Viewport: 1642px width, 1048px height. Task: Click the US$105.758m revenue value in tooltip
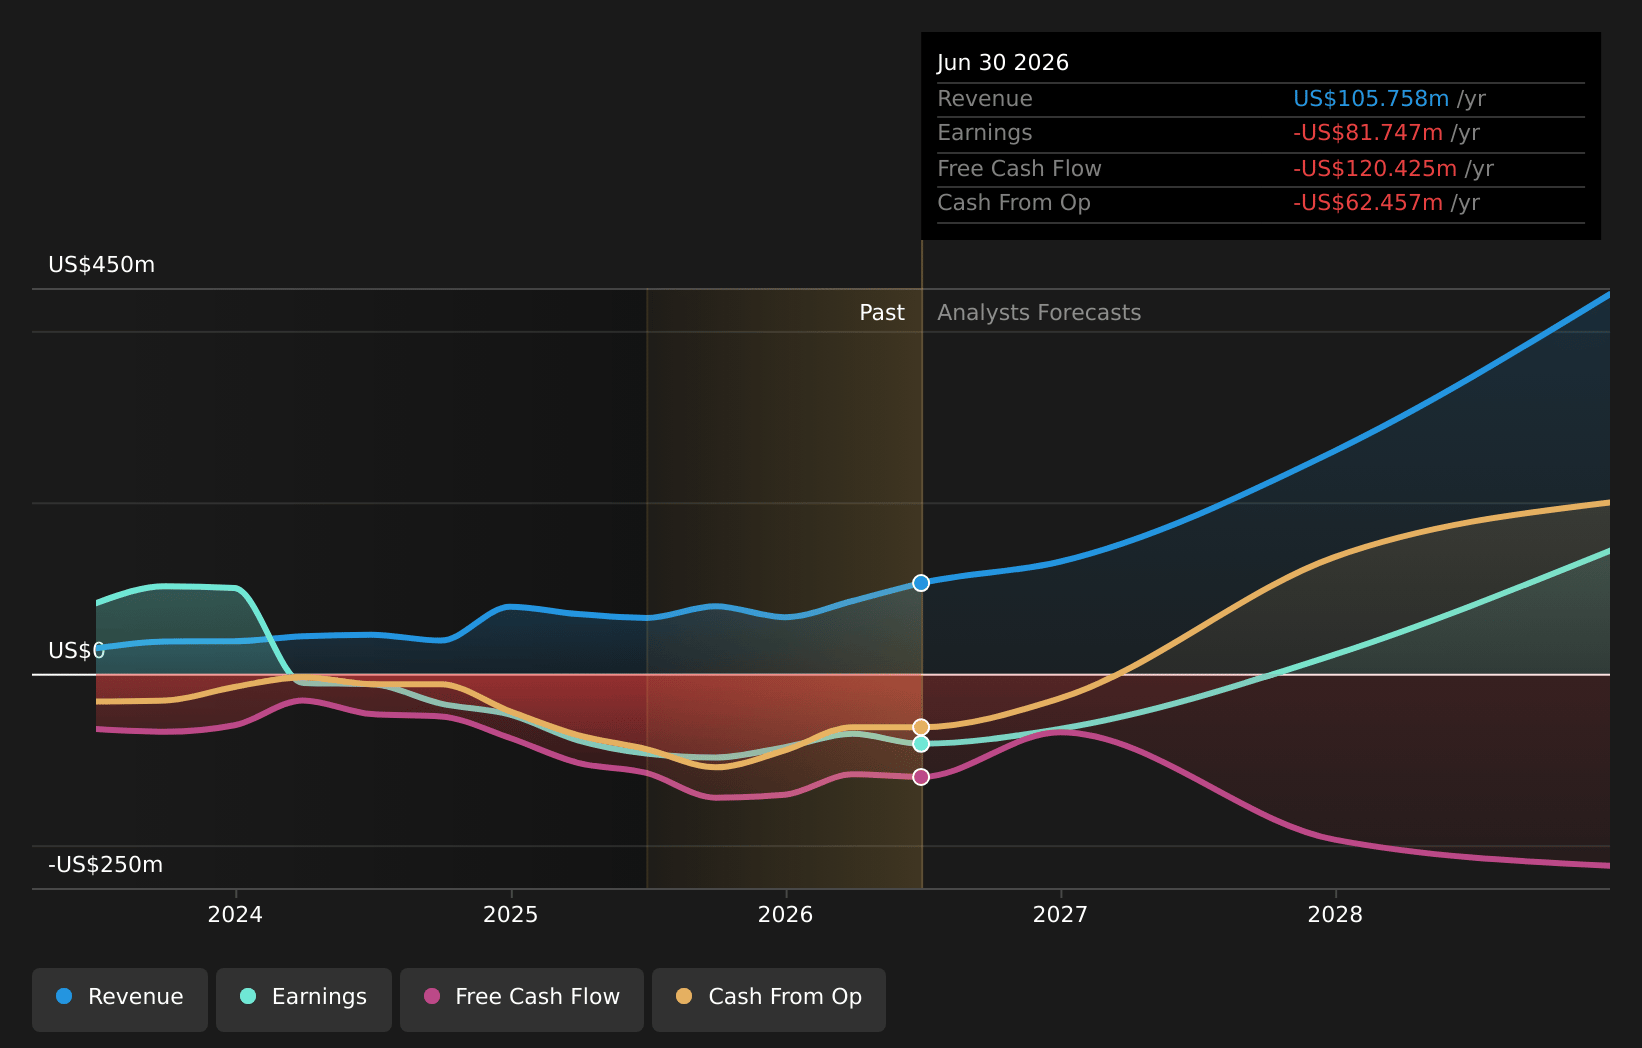tap(1371, 99)
